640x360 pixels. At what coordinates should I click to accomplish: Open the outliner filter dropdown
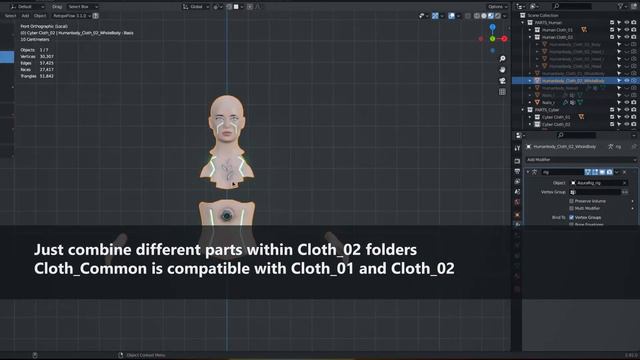tap(622, 7)
